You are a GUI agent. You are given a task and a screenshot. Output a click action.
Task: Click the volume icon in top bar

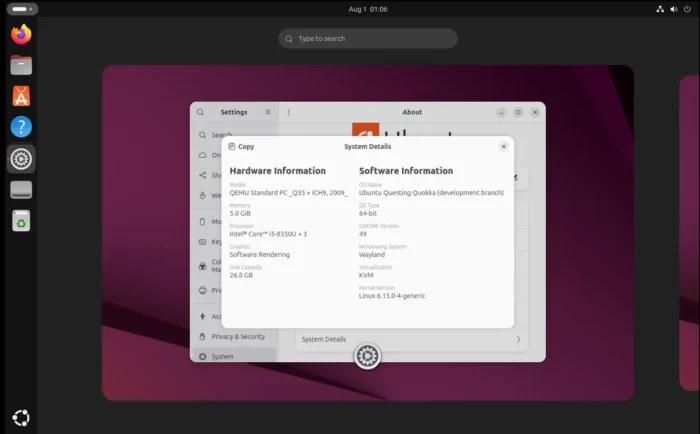click(x=675, y=9)
